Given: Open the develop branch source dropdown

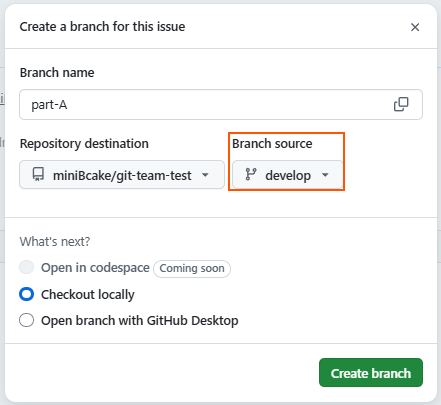Looking at the screenshot, I should (x=288, y=175).
